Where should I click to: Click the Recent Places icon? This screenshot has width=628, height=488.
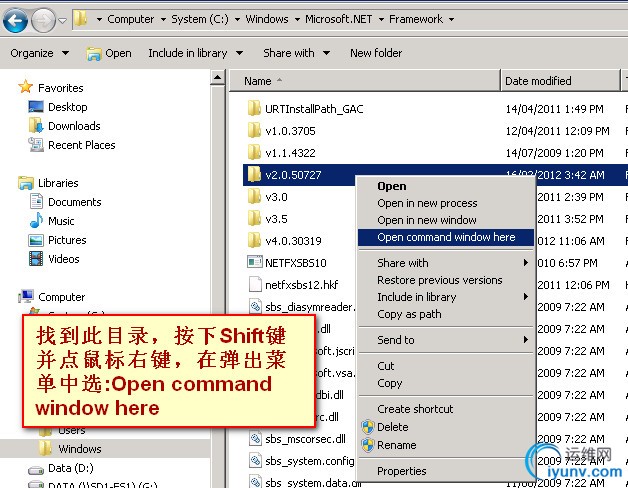[36, 145]
